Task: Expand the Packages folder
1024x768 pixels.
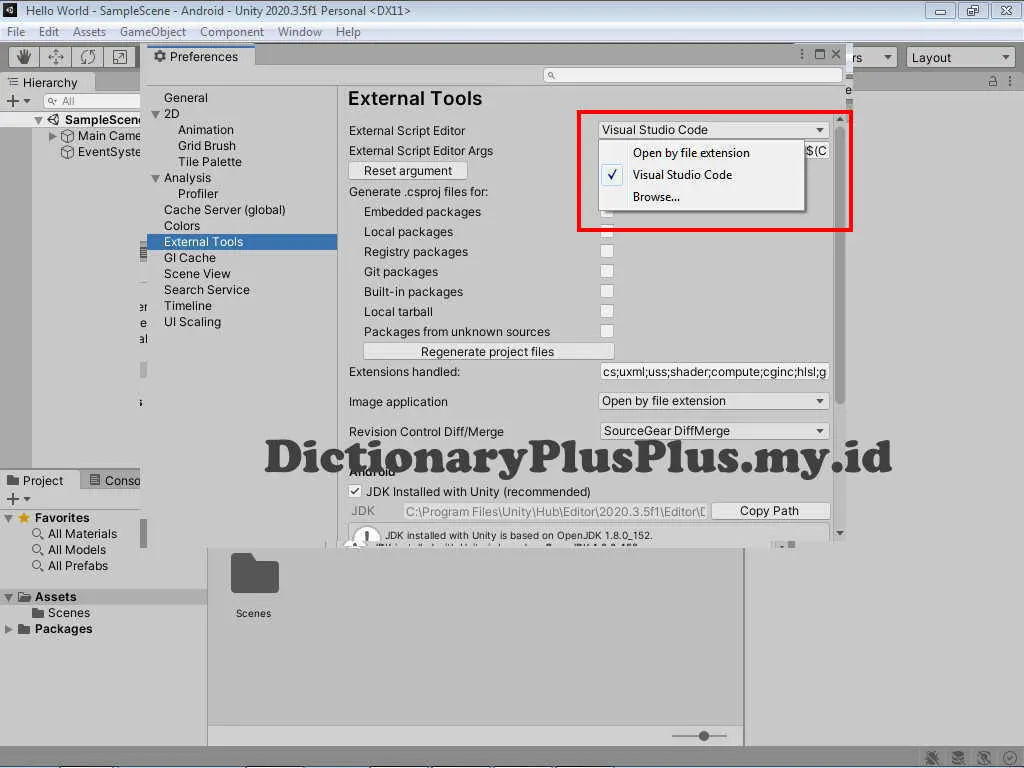Action: pyautogui.click(x=8, y=629)
